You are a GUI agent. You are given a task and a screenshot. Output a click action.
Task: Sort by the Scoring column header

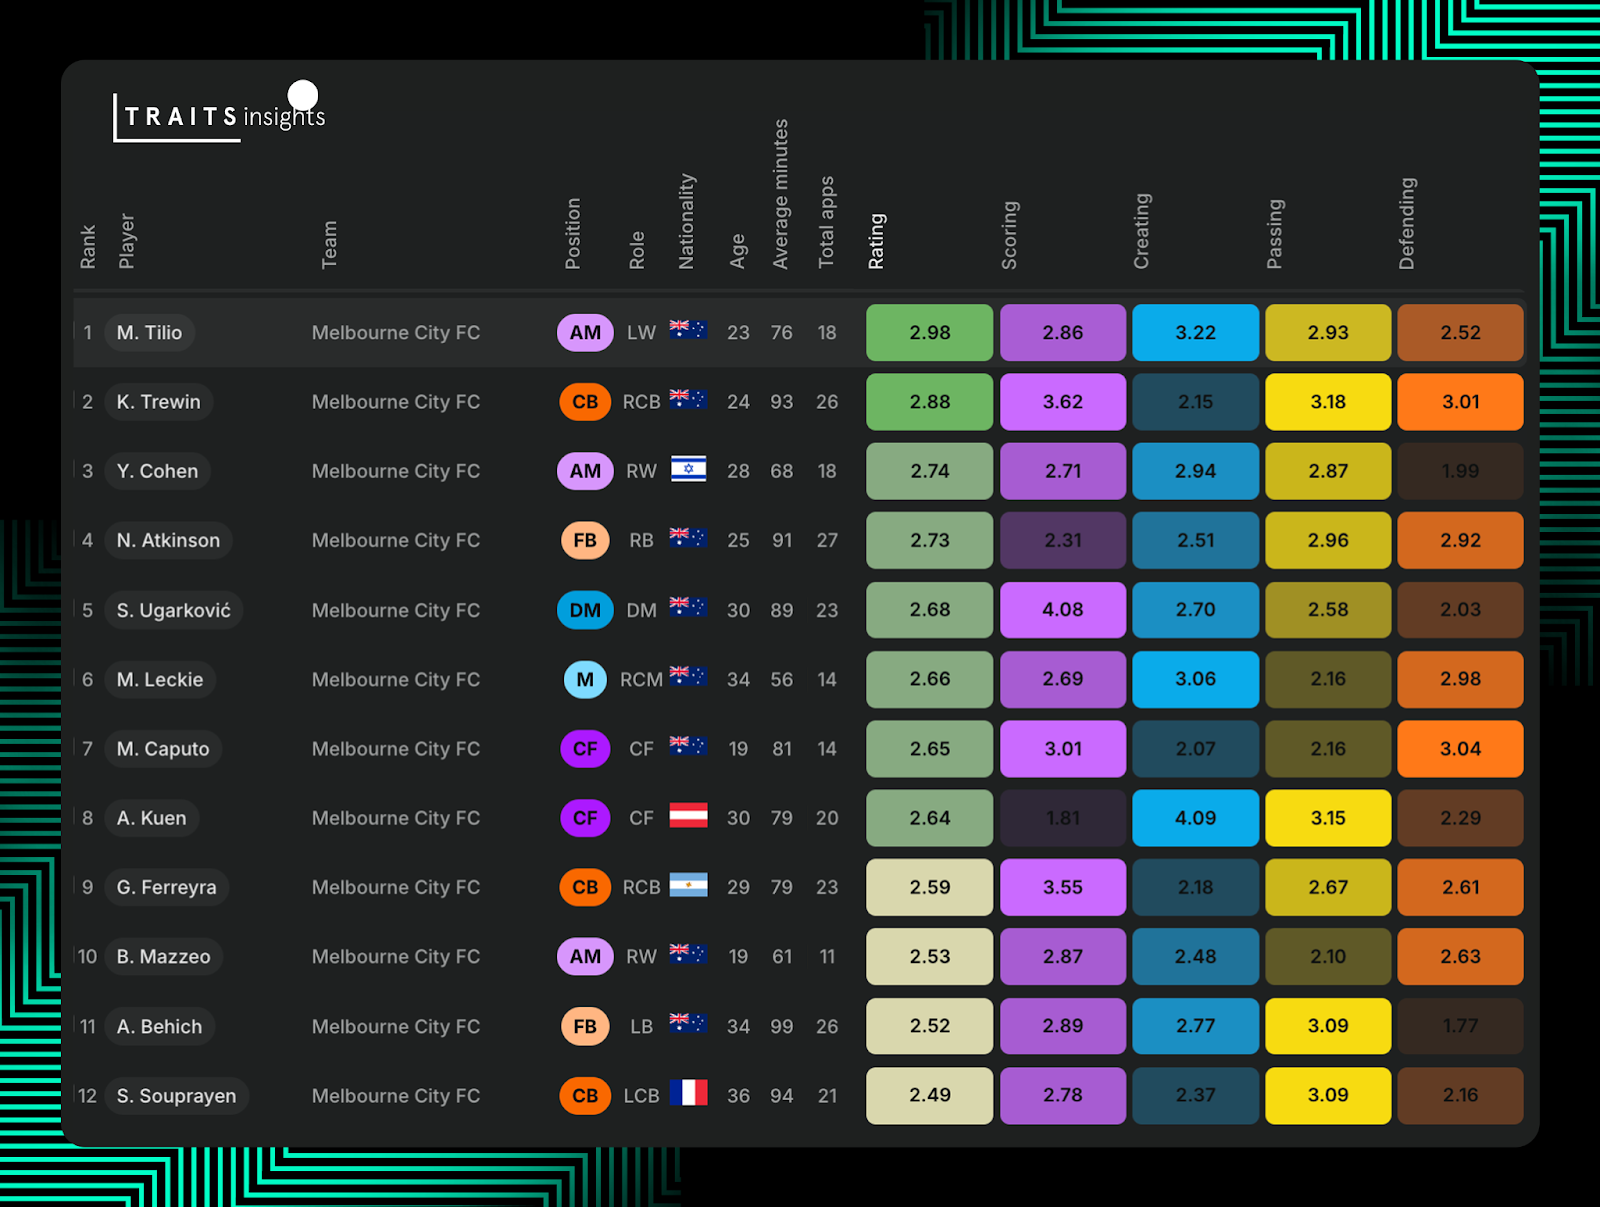click(1009, 235)
